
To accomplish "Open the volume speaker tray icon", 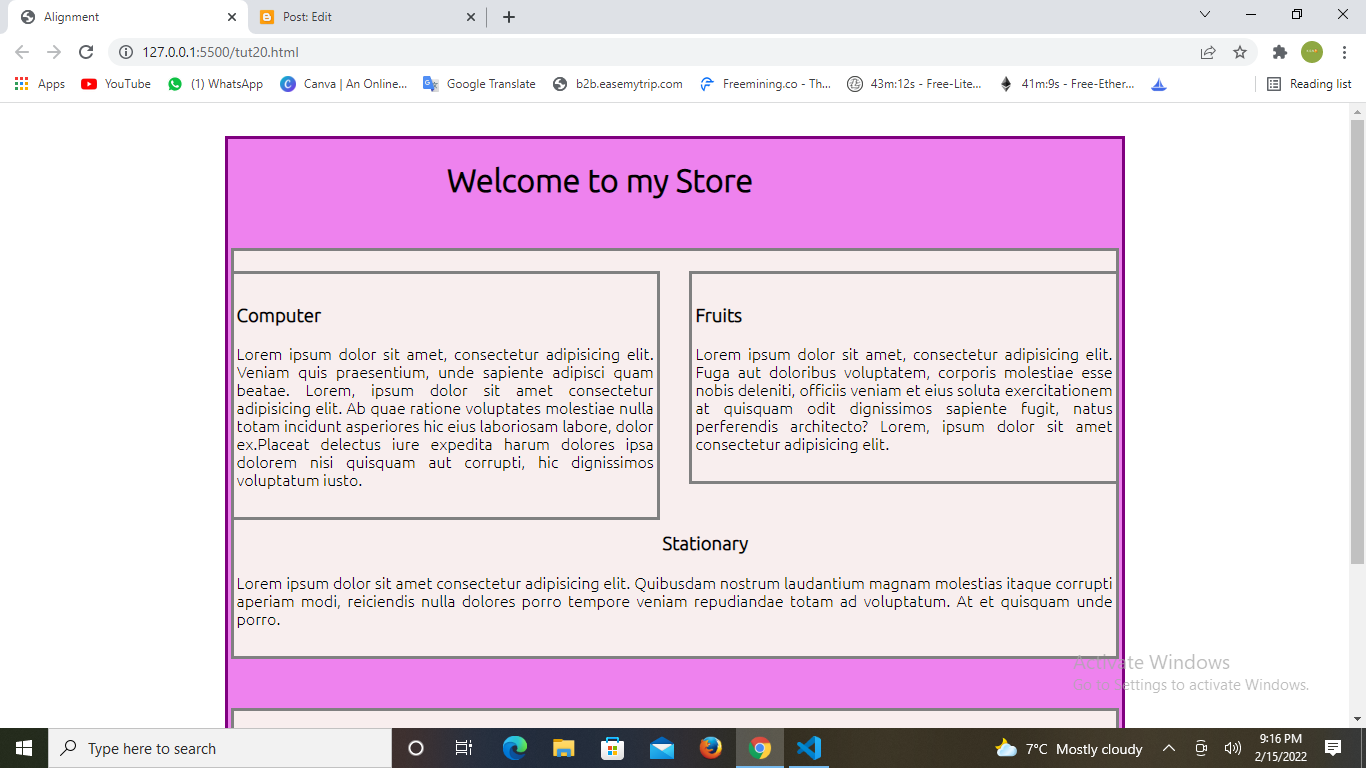I will [1232, 748].
